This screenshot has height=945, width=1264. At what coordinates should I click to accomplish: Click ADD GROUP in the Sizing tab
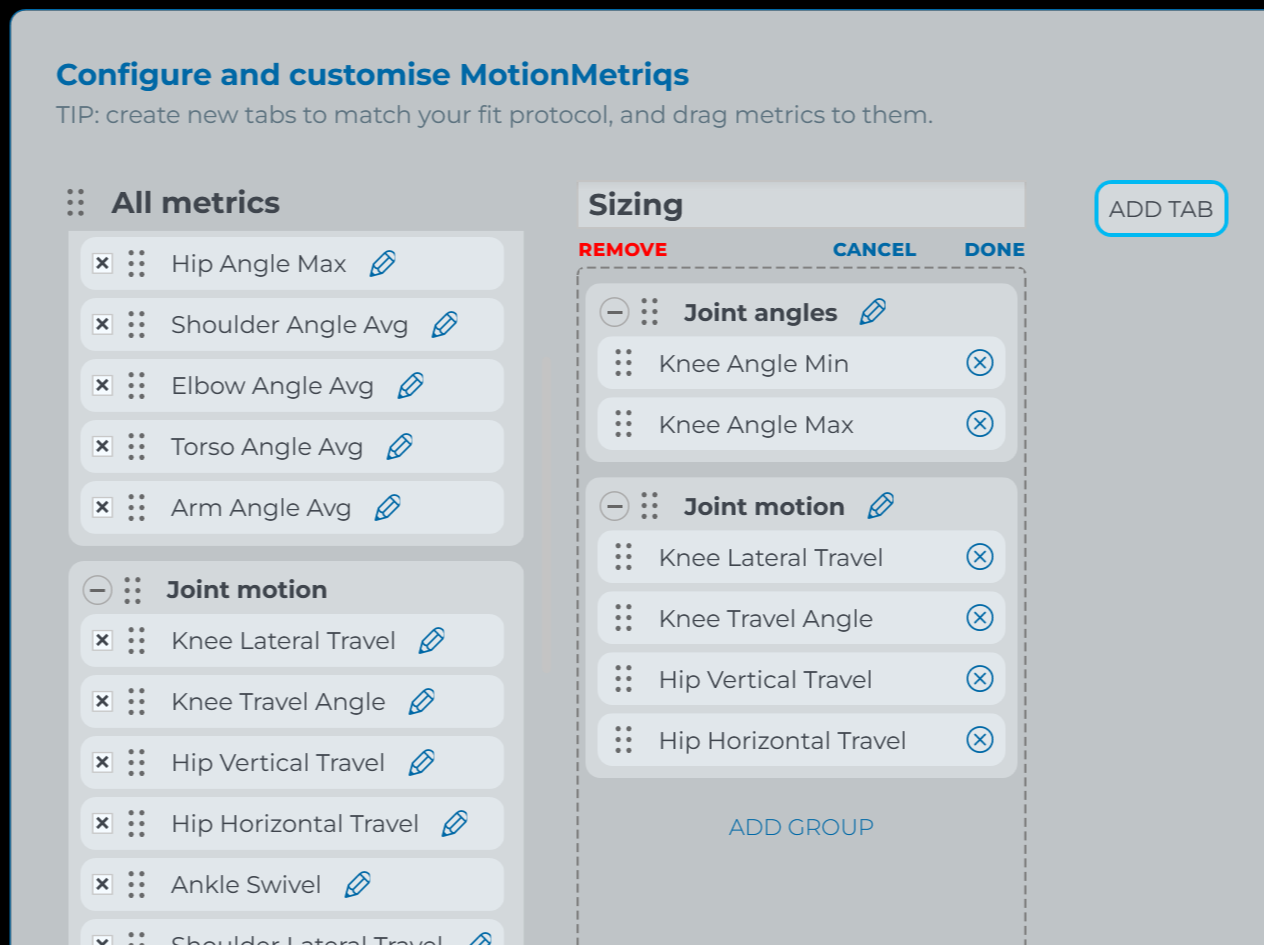(801, 827)
